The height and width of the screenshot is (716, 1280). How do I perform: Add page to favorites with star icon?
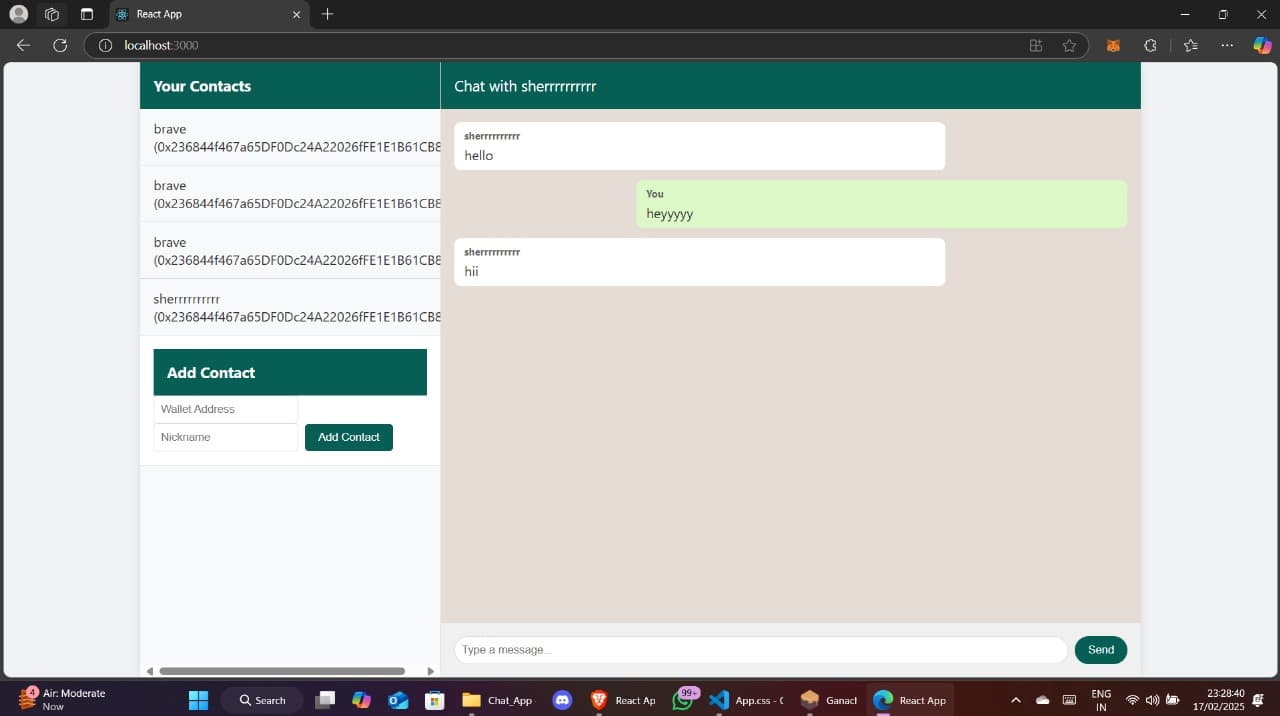(x=1069, y=45)
